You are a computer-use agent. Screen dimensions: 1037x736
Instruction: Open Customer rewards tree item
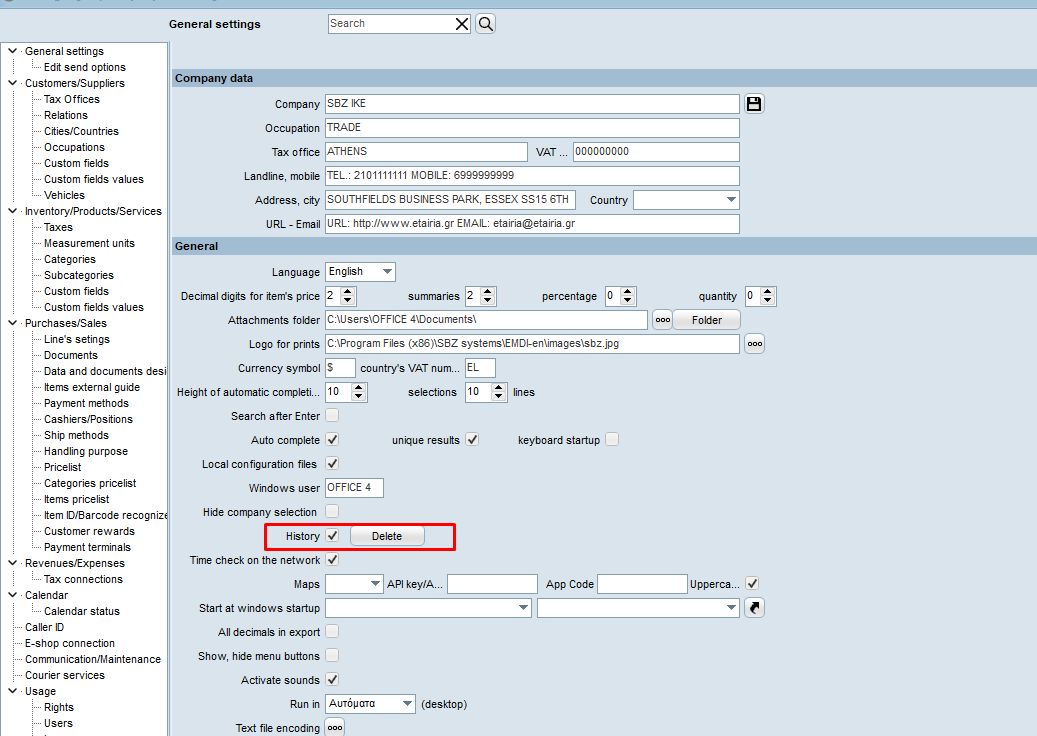(x=89, y=531)
